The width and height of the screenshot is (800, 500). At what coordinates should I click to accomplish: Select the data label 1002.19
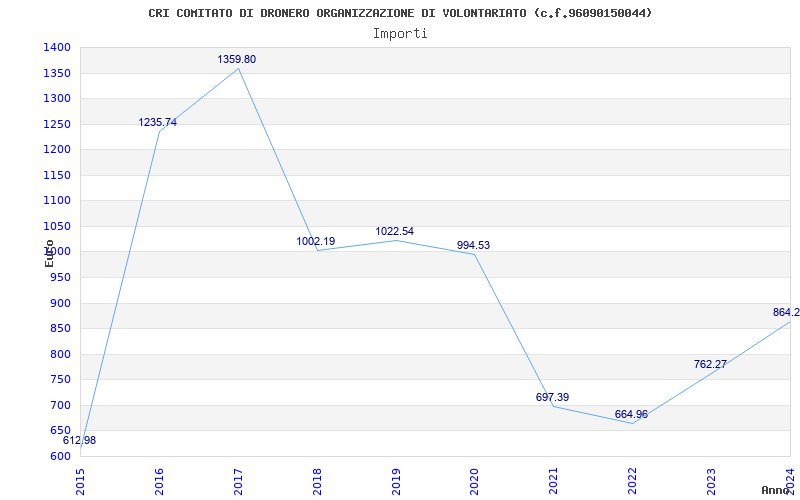pyautogui.click(x=316, y=241)
